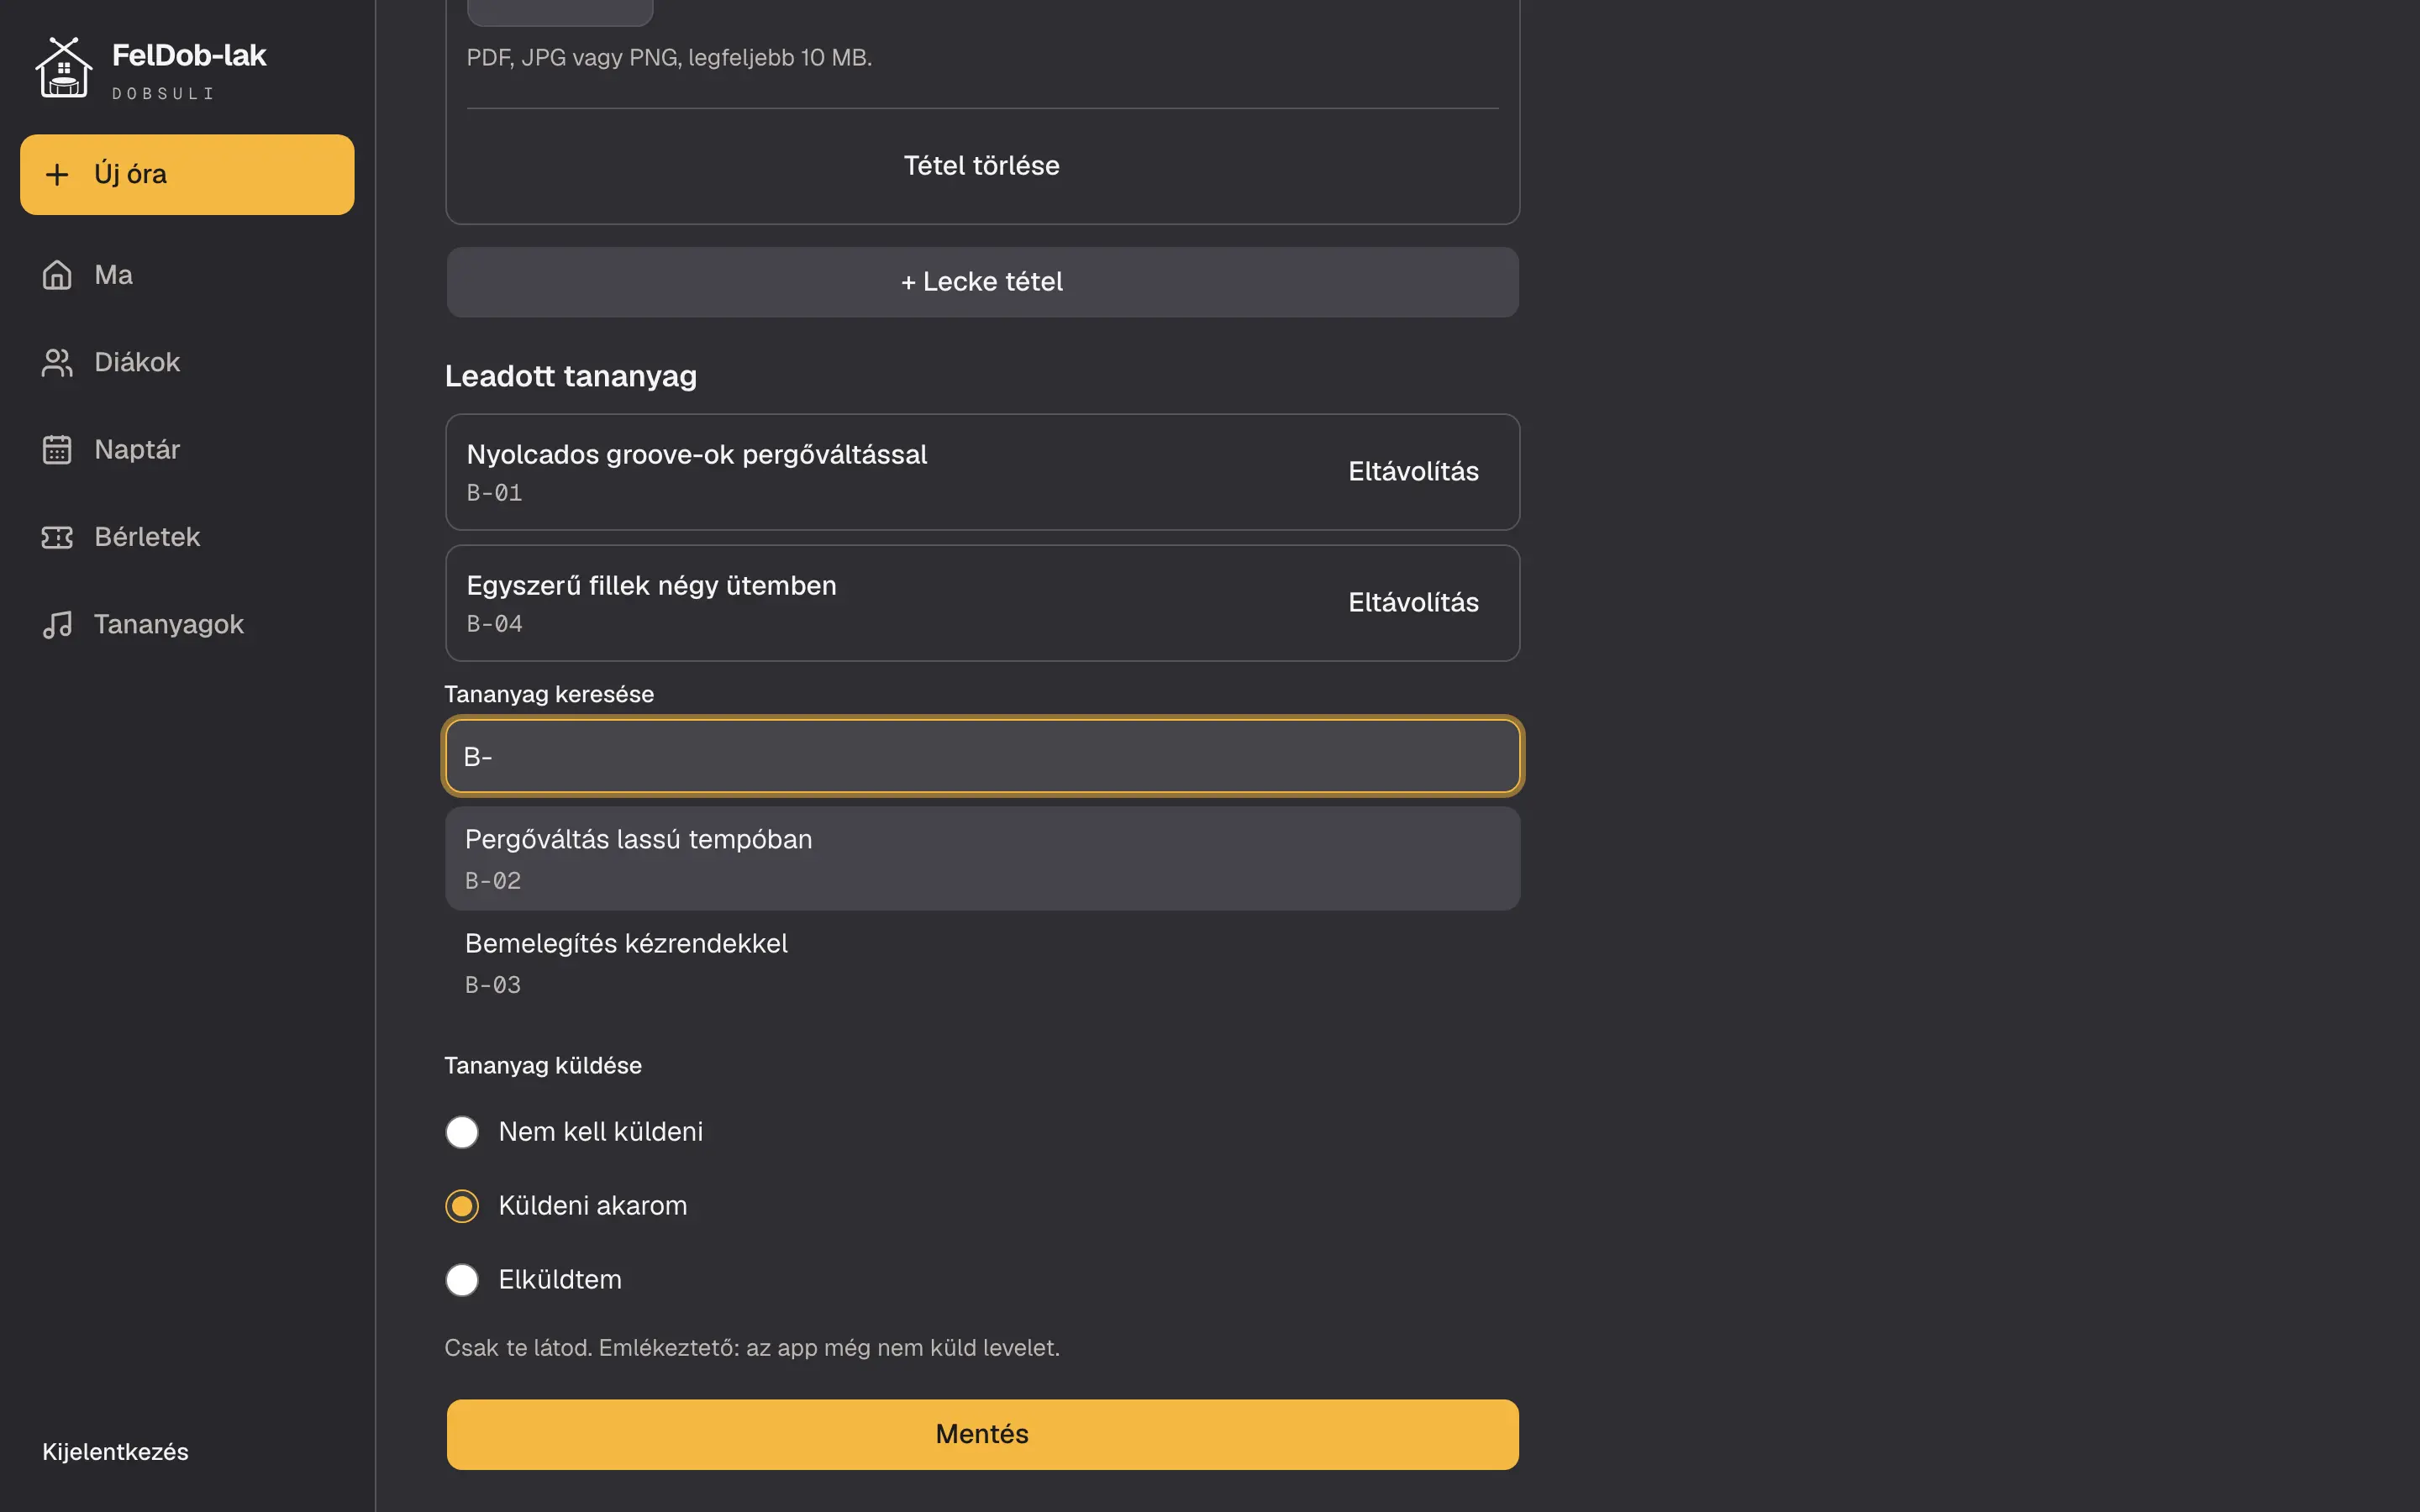This screenshot has width=2420, height=1512.
Task: Open the Naptár calendar icon
Action: (x=57, y=450)
